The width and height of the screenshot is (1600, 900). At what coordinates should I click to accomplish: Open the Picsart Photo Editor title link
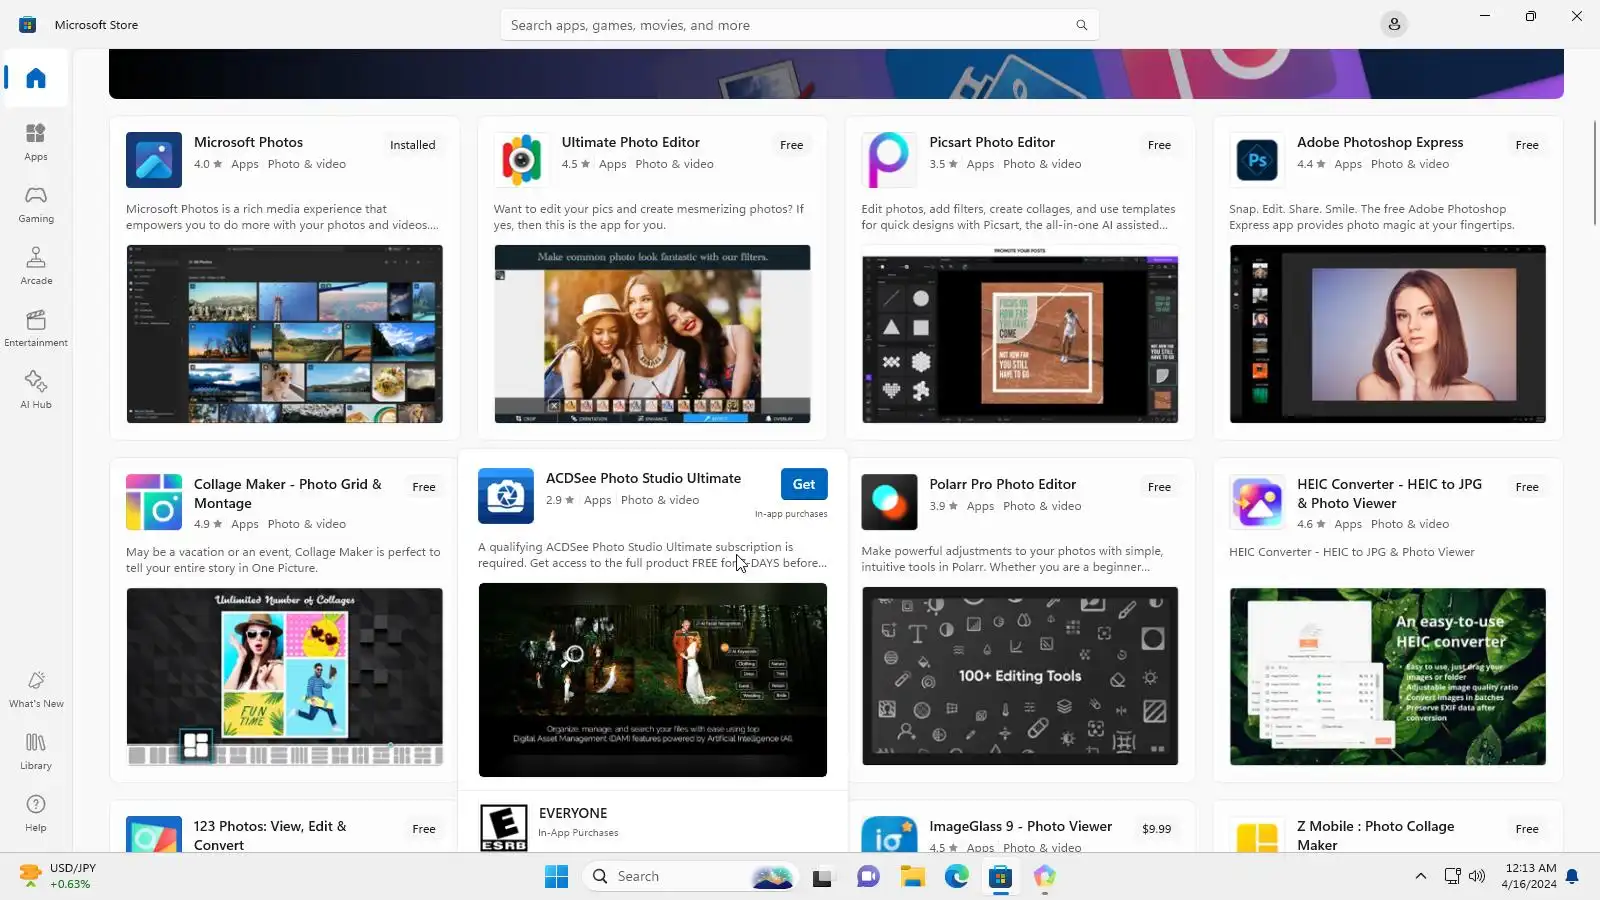click(992, 142)
